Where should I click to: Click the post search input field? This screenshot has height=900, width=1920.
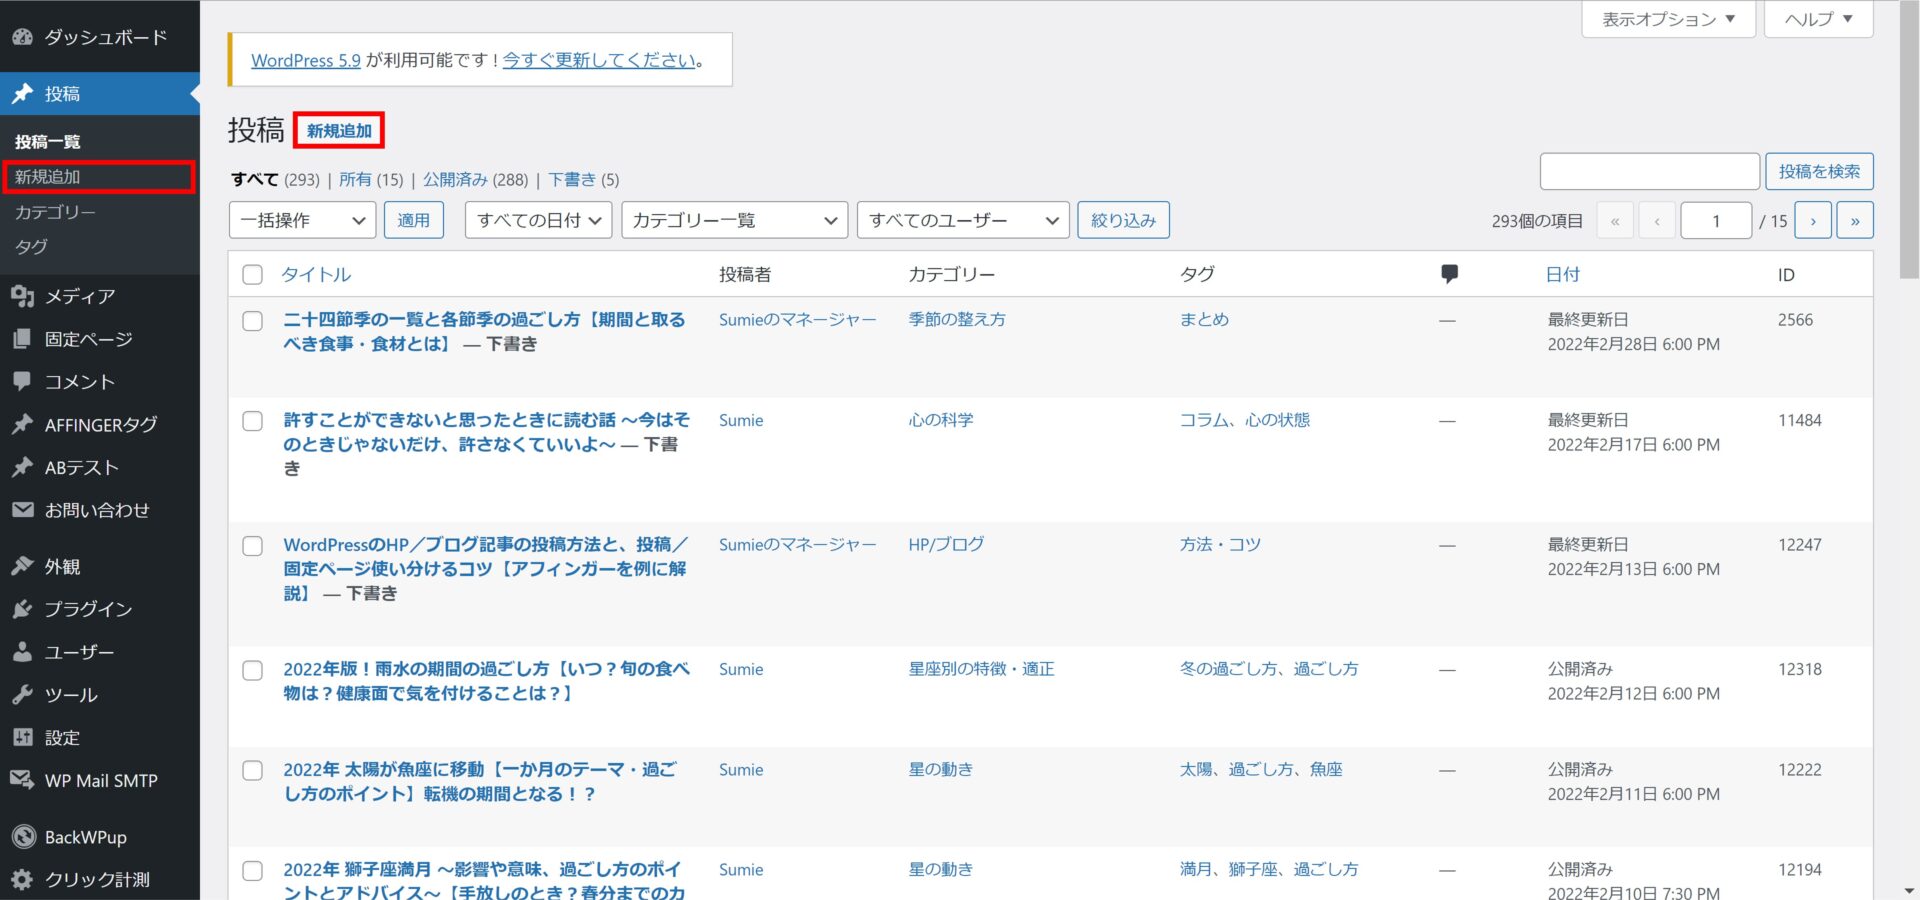point(1650,172)
